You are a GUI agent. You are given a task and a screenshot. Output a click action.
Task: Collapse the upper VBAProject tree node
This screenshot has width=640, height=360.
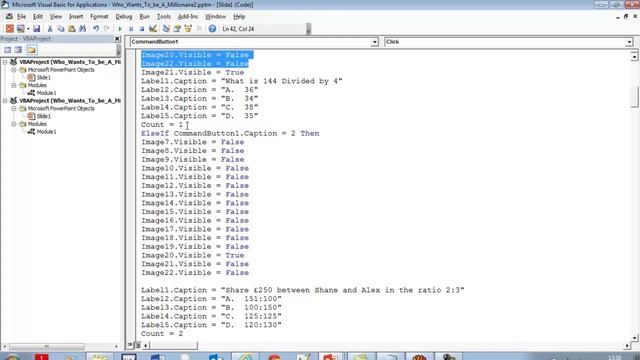tap(5, 62)
